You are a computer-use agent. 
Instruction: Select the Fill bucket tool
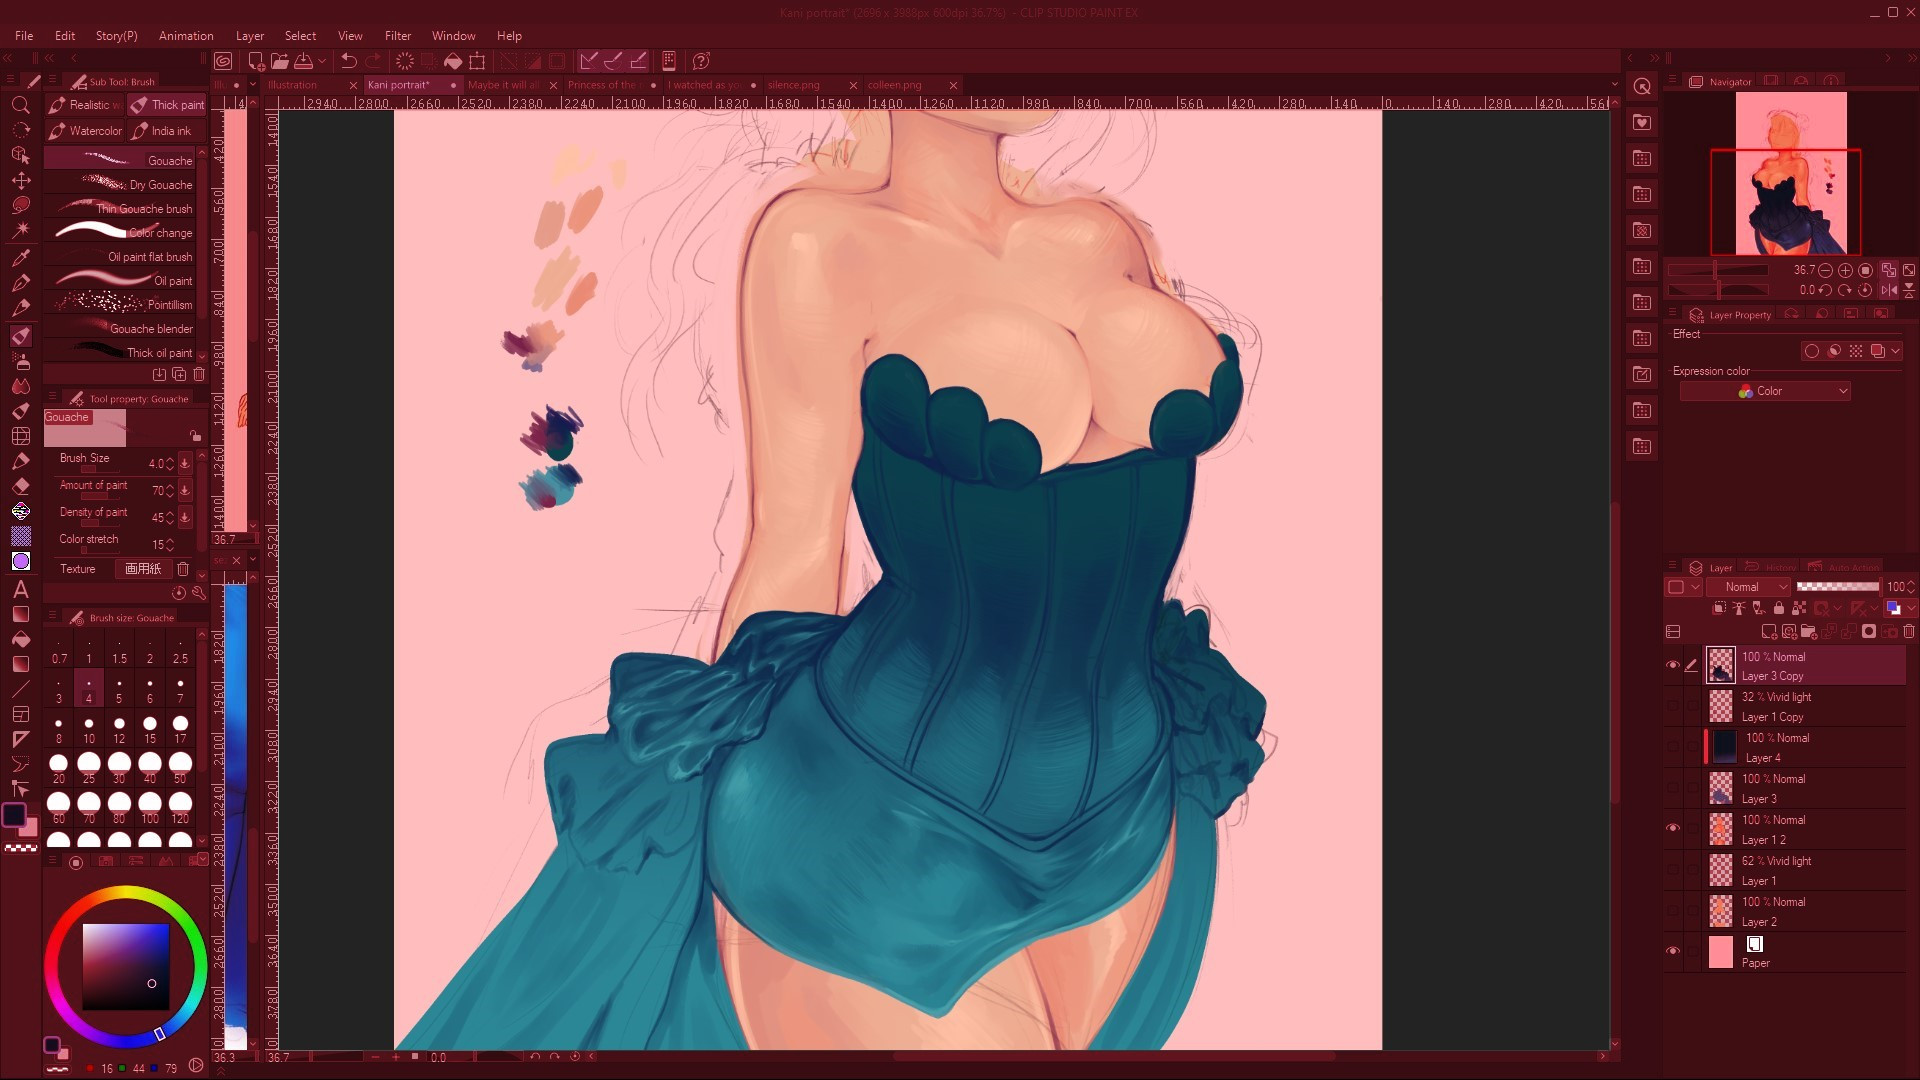coord(20,639)
